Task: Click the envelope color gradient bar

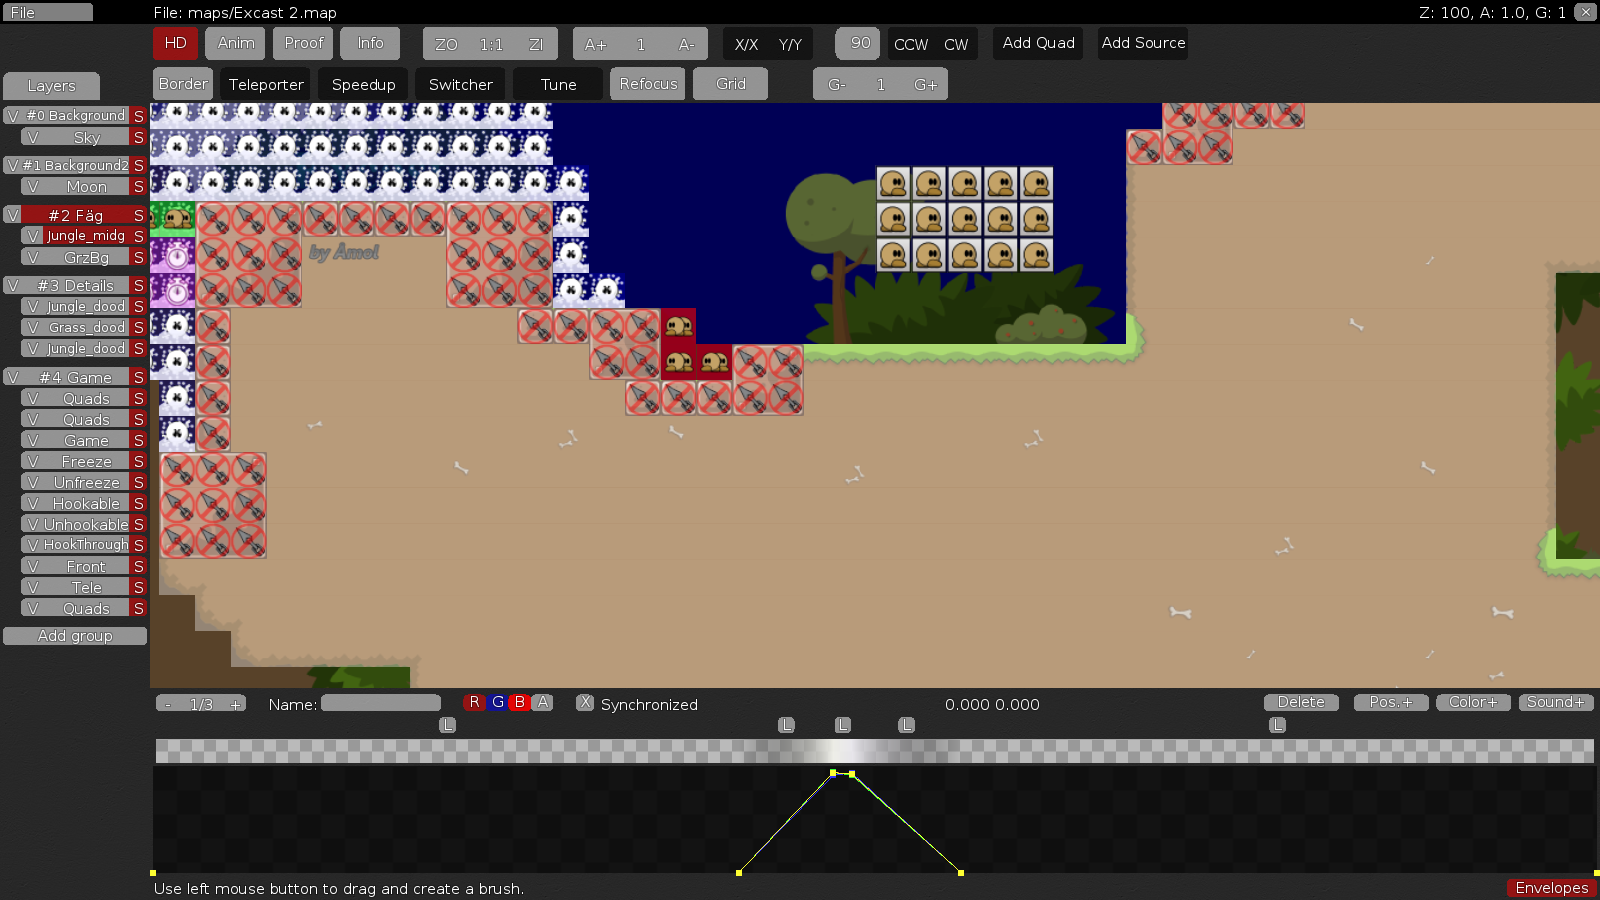Action: point(874,751)
